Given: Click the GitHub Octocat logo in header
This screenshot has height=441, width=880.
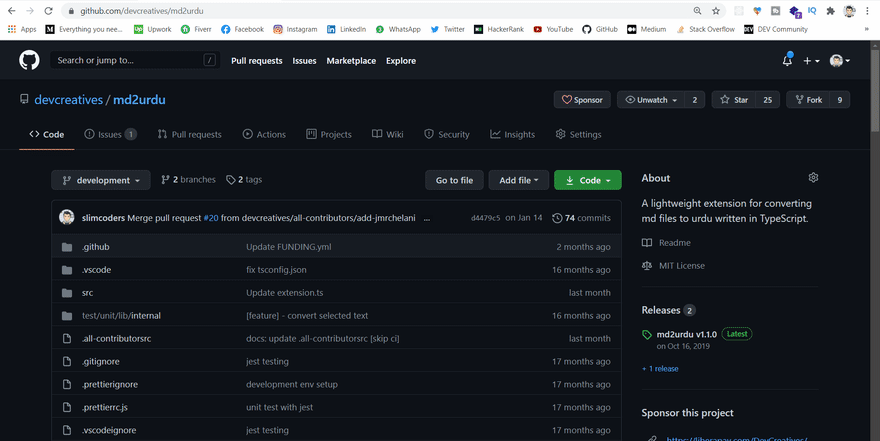Looking at the screenshot, I should coord(29,60).
